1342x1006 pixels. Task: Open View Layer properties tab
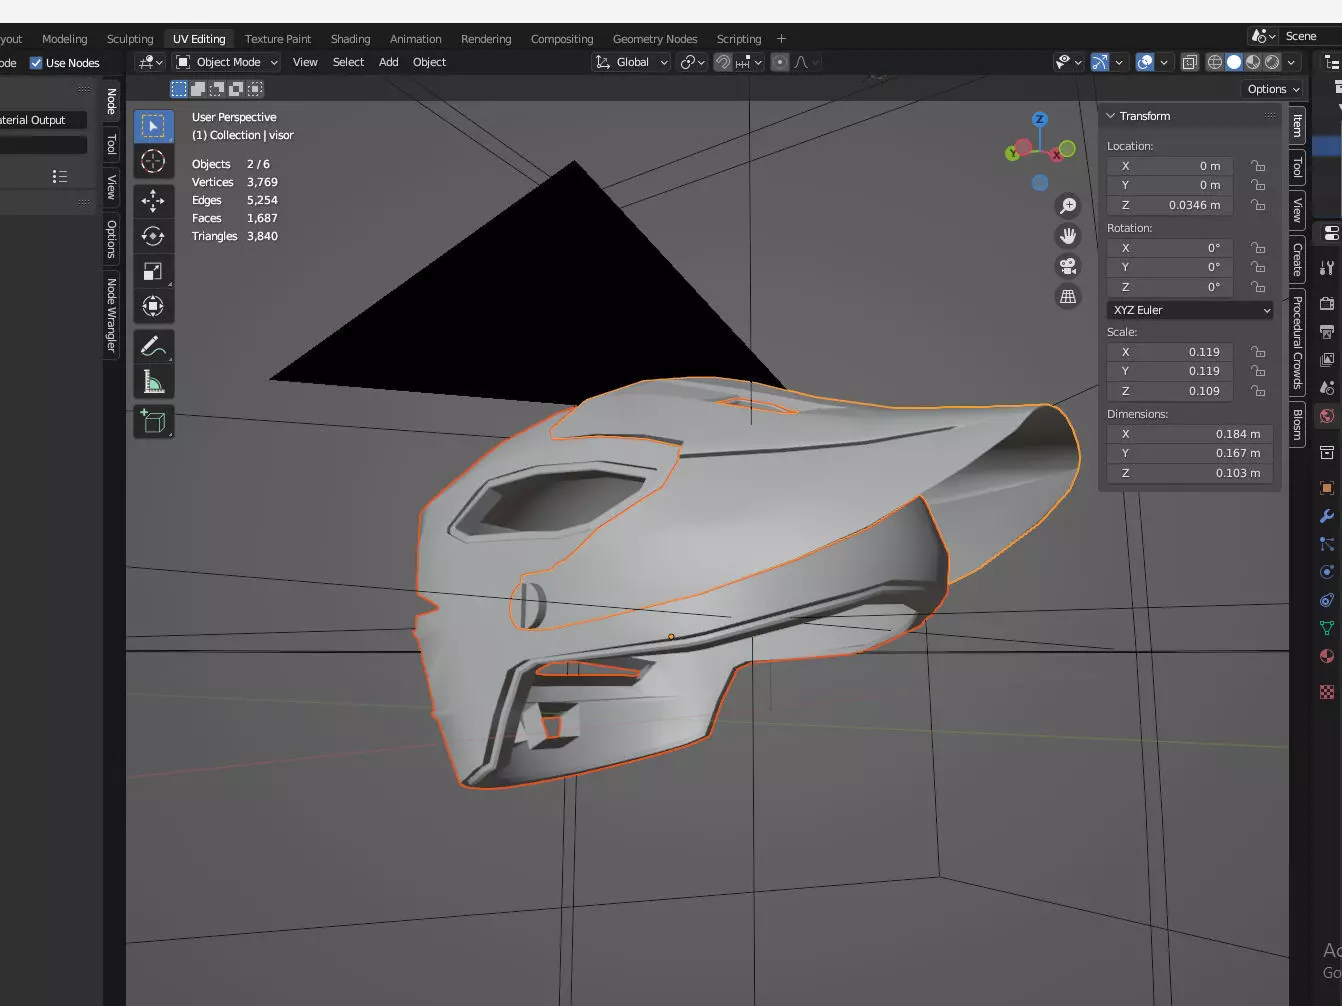(x=1327, y=360)
